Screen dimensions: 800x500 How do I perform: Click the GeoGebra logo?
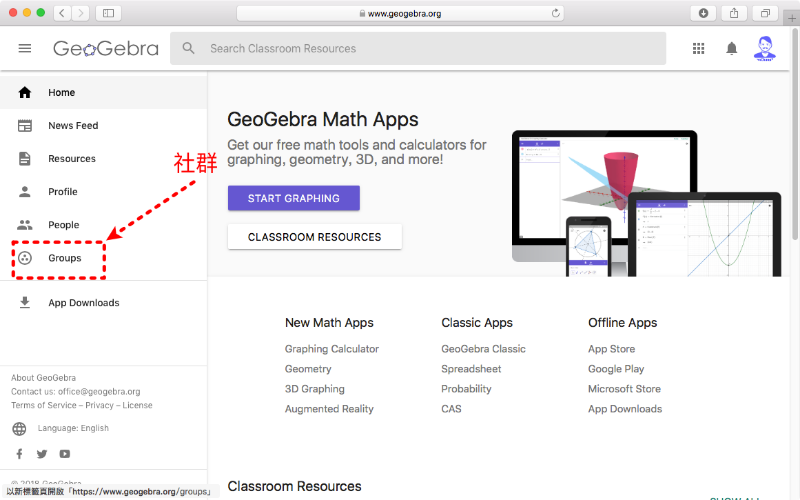(106, 48)
